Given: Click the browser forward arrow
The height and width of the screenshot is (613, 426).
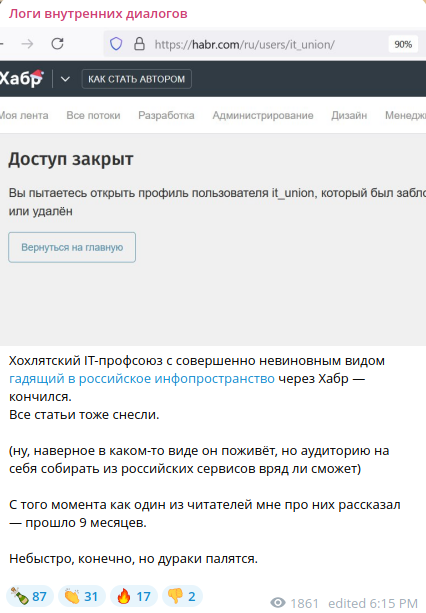Looking at the screenshot, I should [x=27, y=44].
